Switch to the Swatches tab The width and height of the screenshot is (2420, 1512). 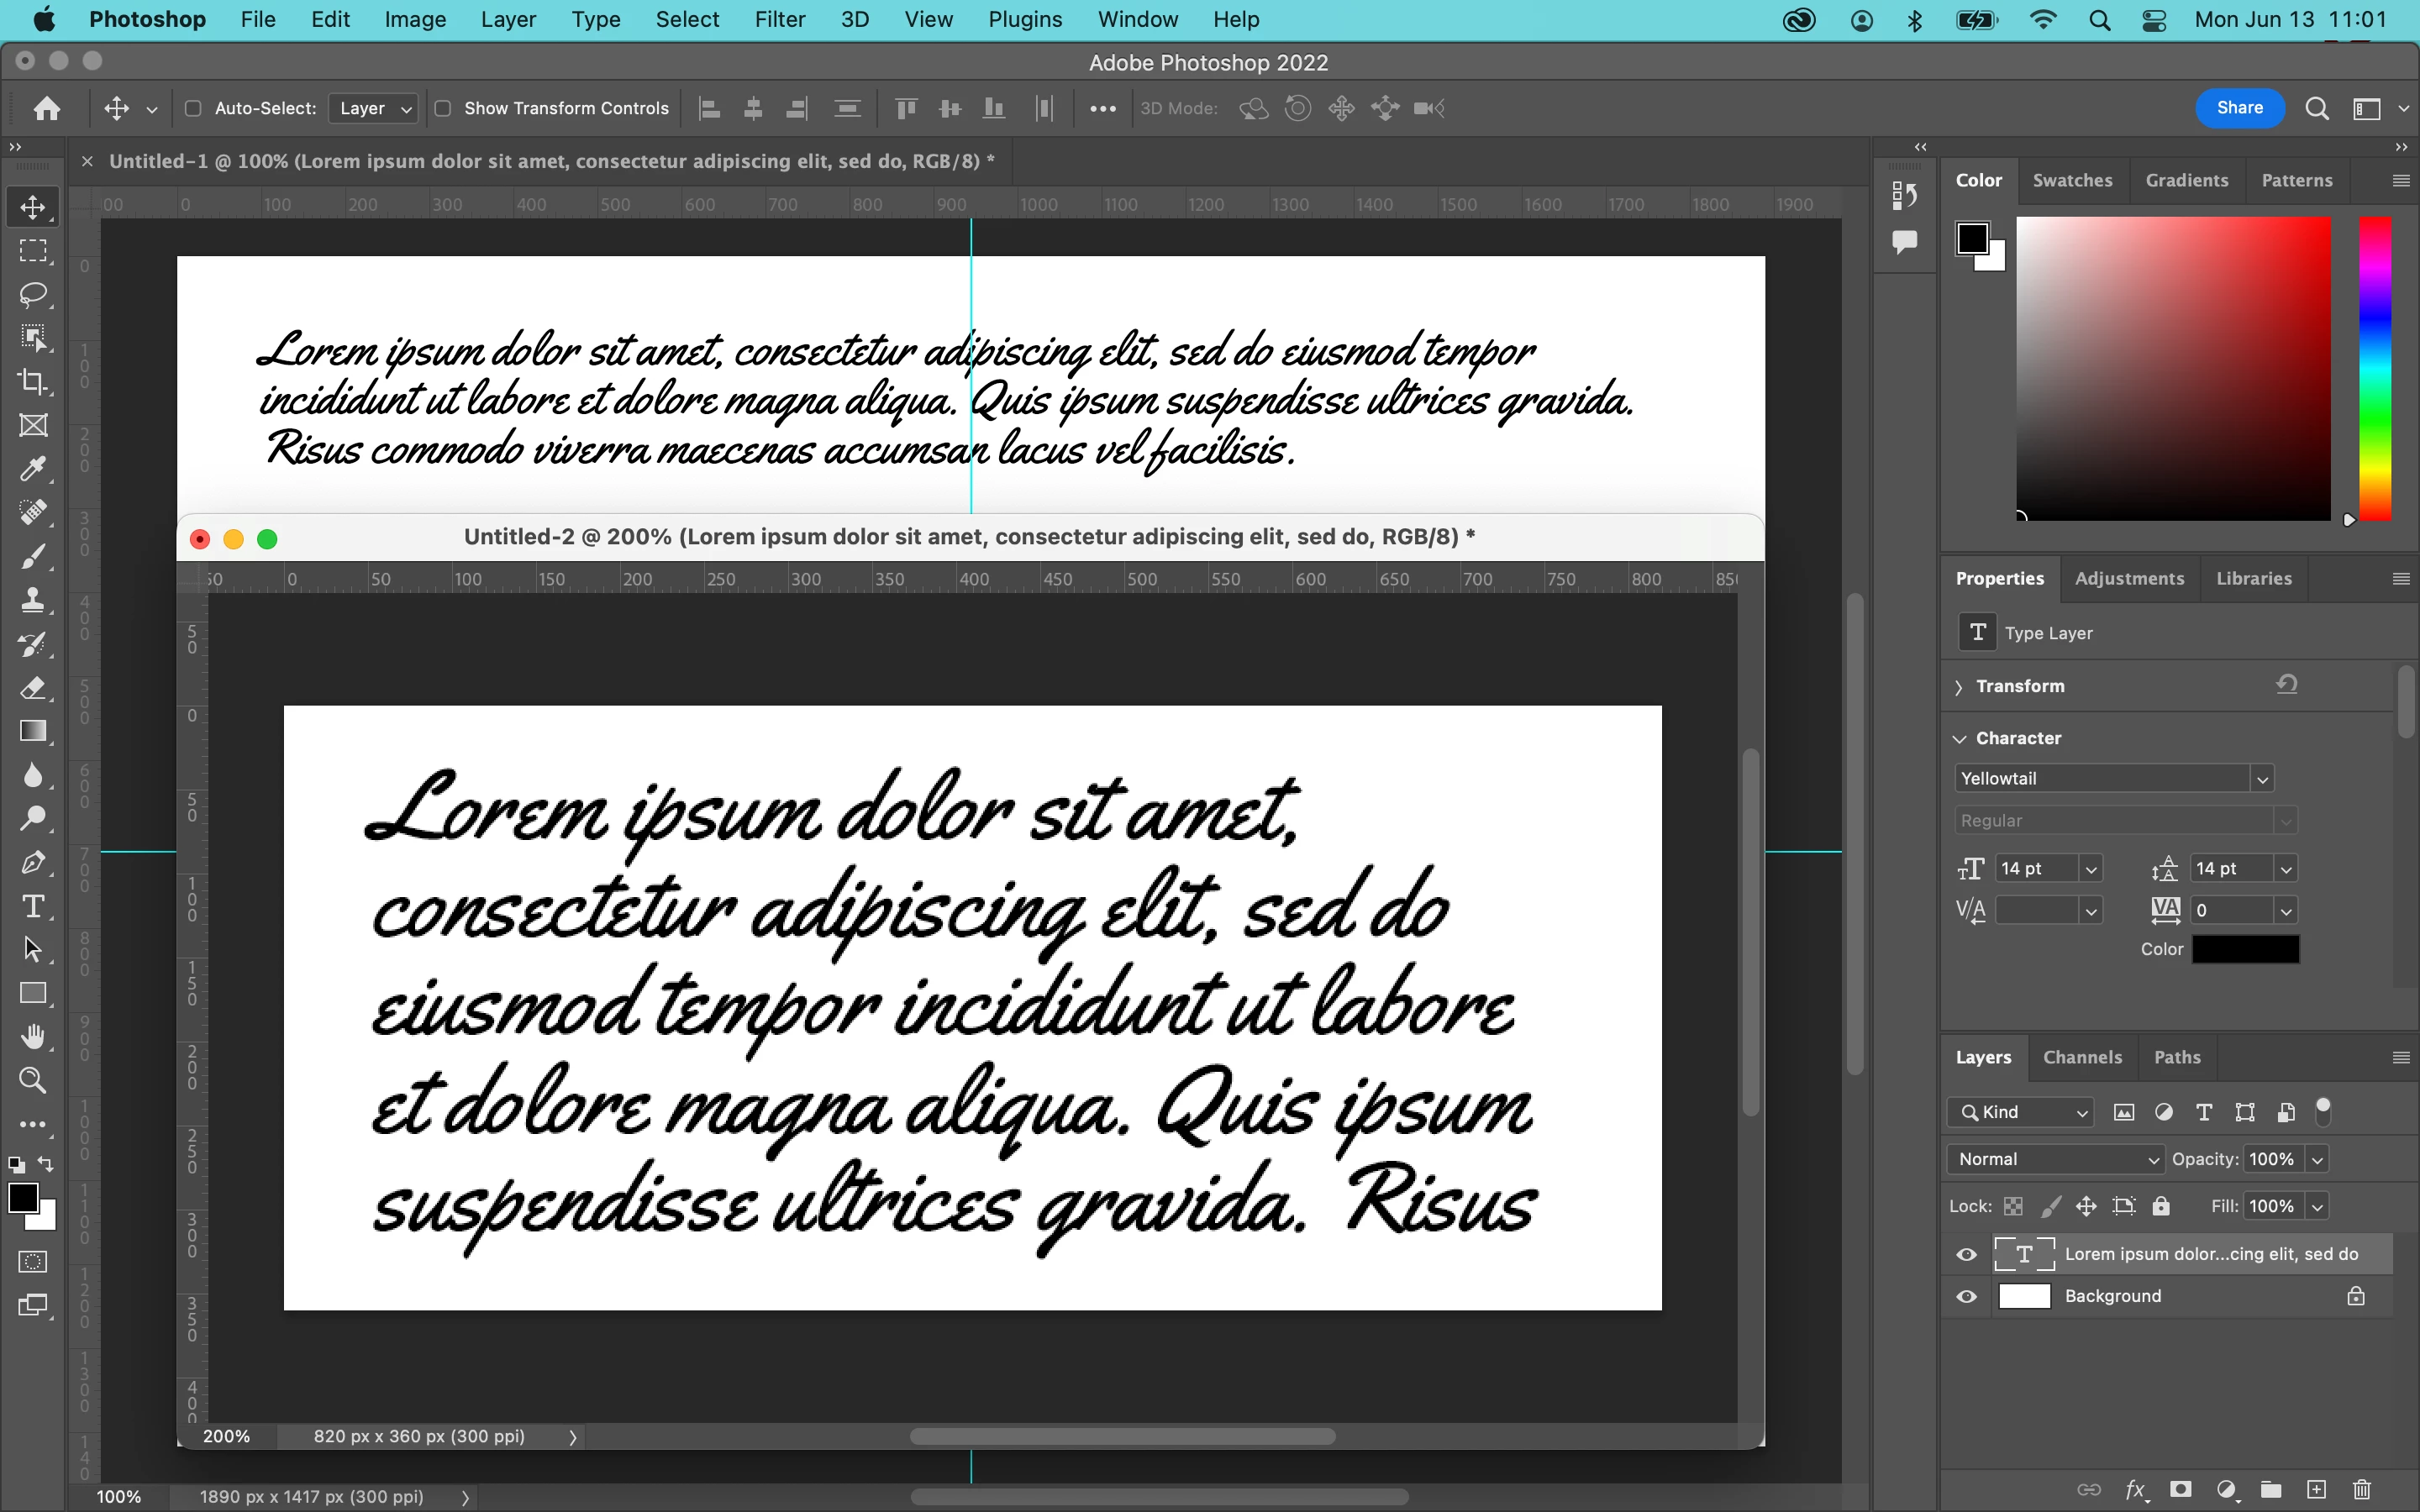click(2072, 180)
